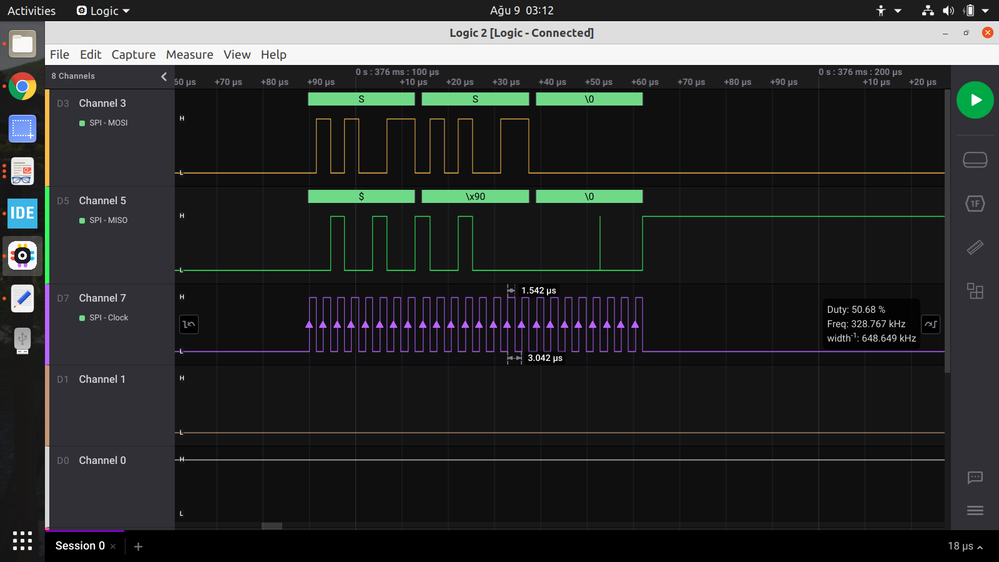
Task: Click the Freq: 328.767 kHz readout
Action: pos(866,324)
